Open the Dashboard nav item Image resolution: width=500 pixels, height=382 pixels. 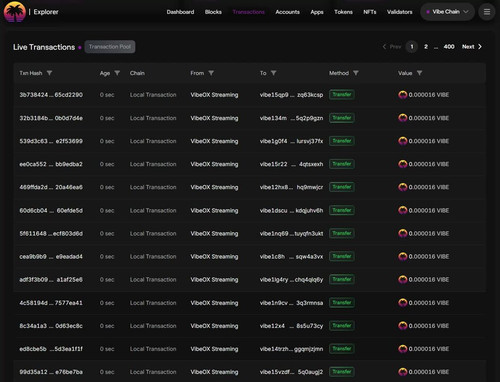pyautogui.click(x=180, y=12)
